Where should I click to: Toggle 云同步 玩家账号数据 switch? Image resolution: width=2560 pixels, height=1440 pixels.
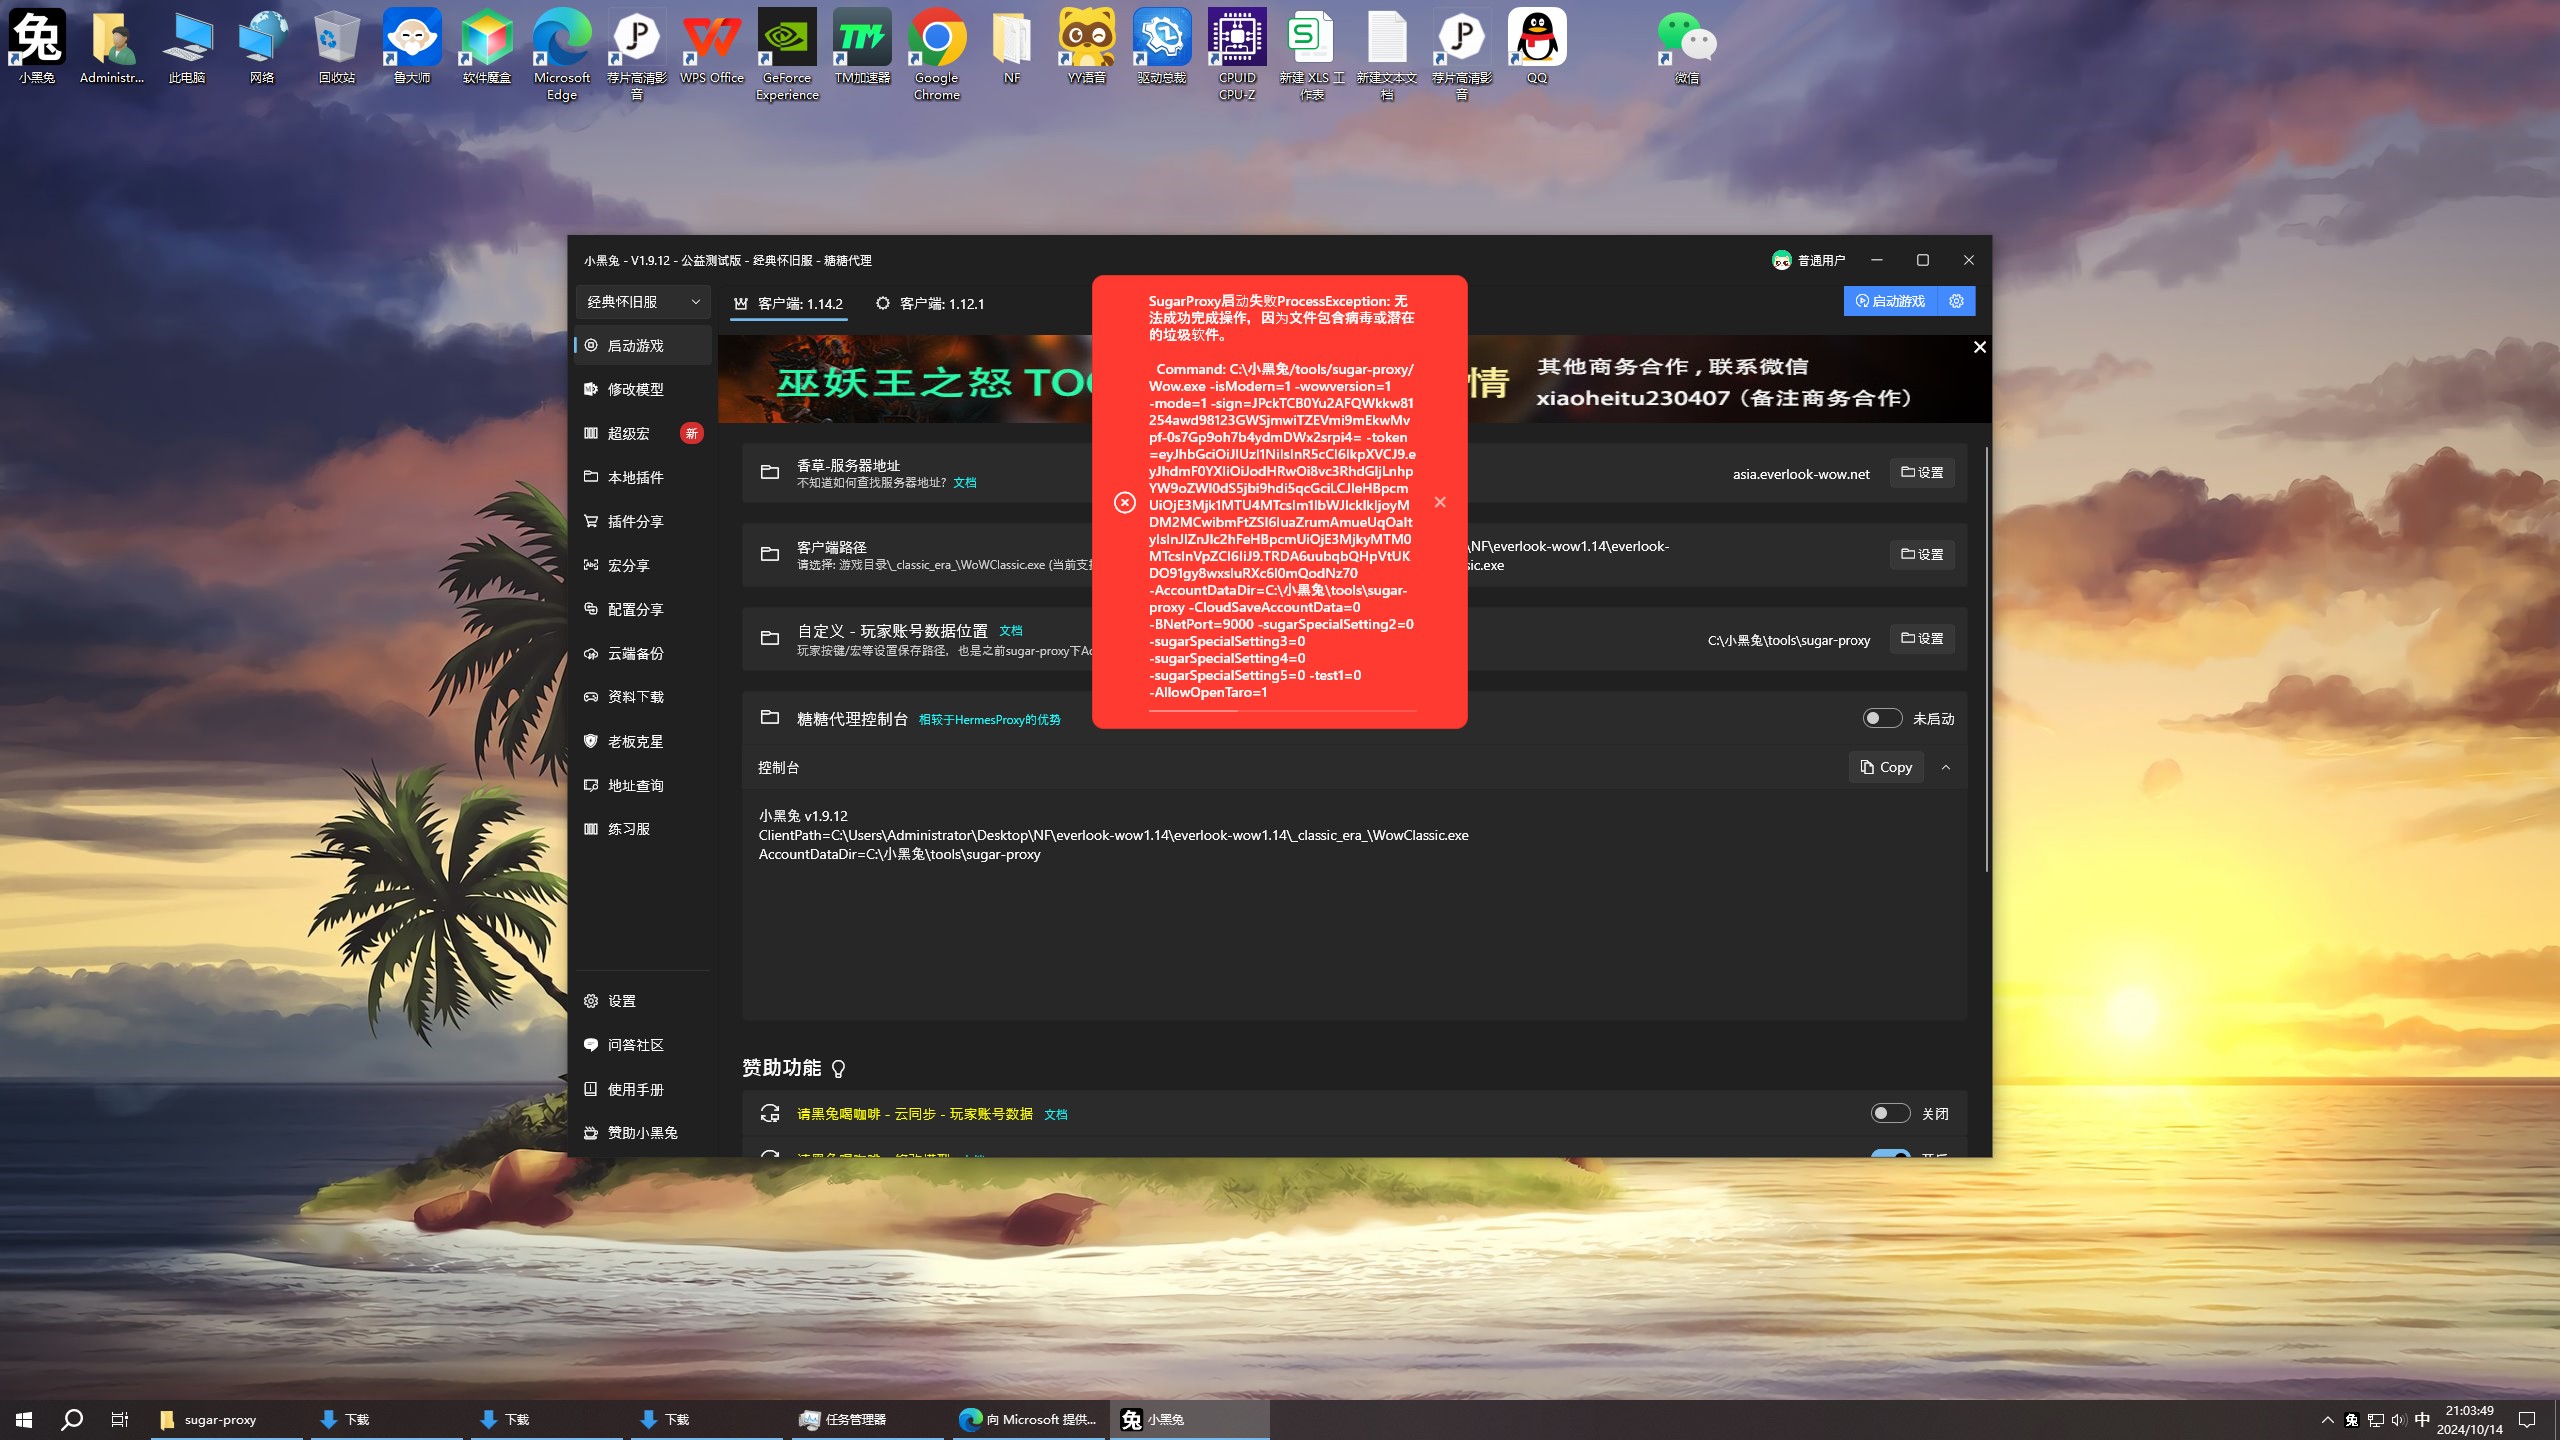click(1890, 1114)
